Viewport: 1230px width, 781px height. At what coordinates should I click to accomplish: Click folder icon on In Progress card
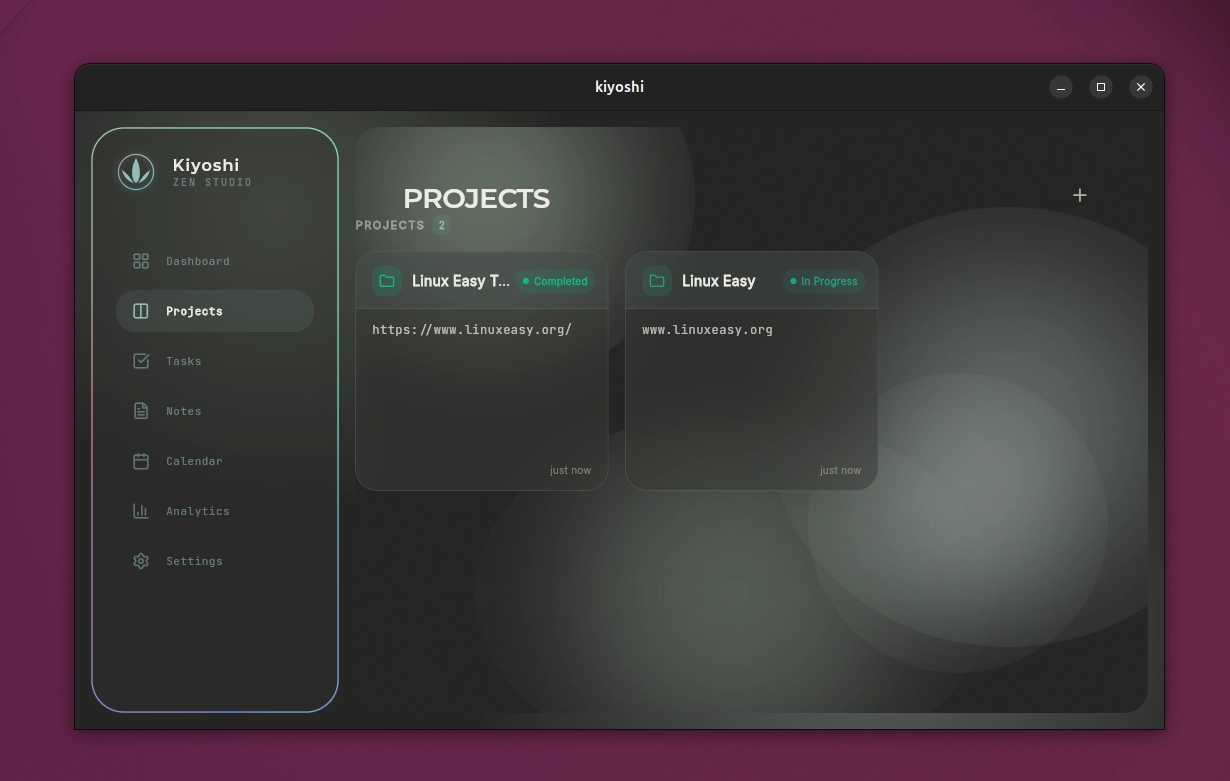pos(657,281)
